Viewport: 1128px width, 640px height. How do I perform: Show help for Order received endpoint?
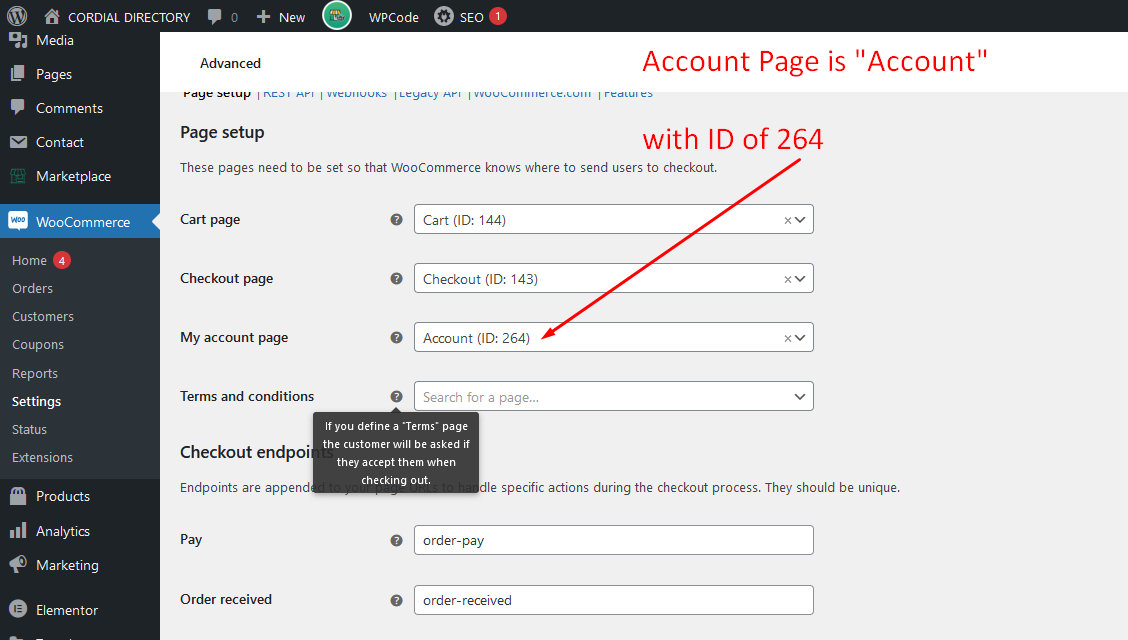tap(396, 600)
